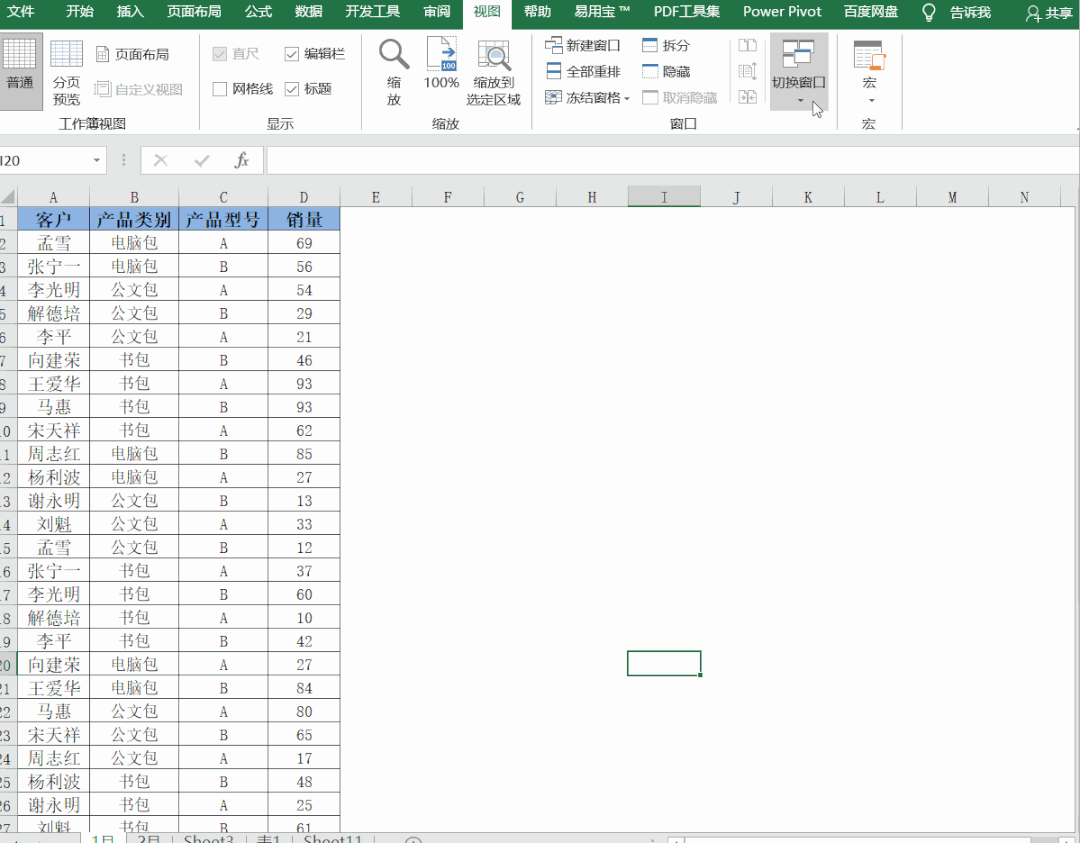Click the formula bar confirm checkmark

pos(202,160)
